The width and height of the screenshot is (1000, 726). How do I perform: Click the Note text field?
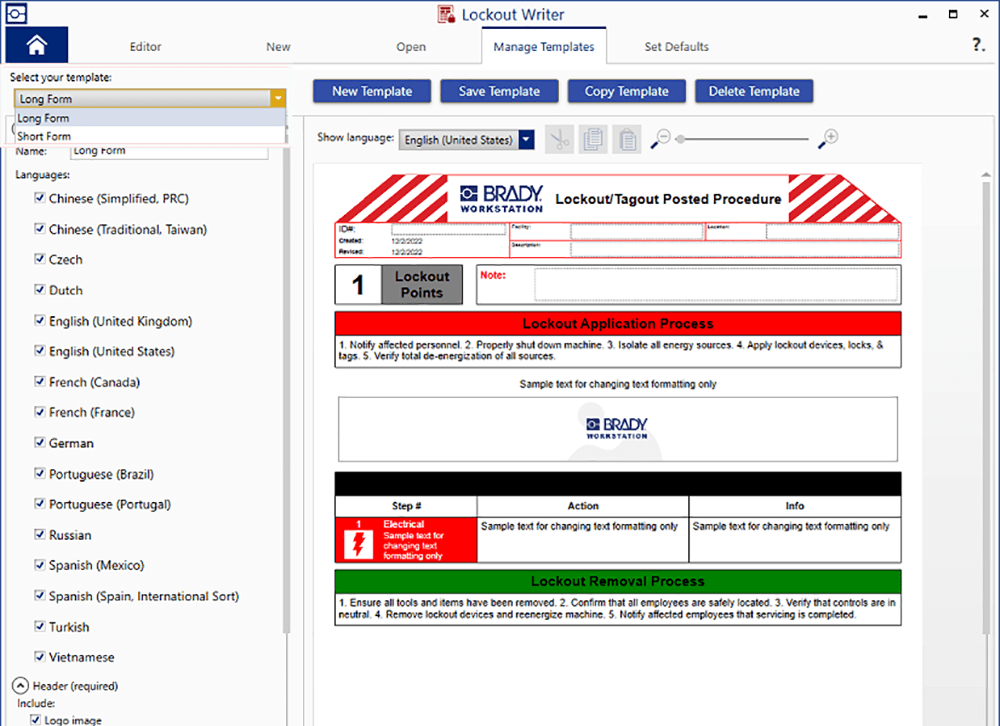(x=716, y=285)
